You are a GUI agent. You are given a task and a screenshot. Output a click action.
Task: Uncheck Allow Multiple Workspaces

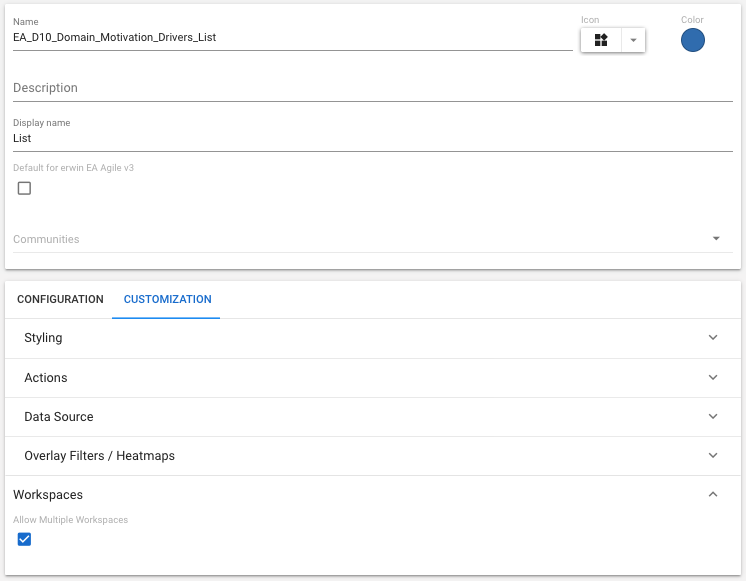25,540
